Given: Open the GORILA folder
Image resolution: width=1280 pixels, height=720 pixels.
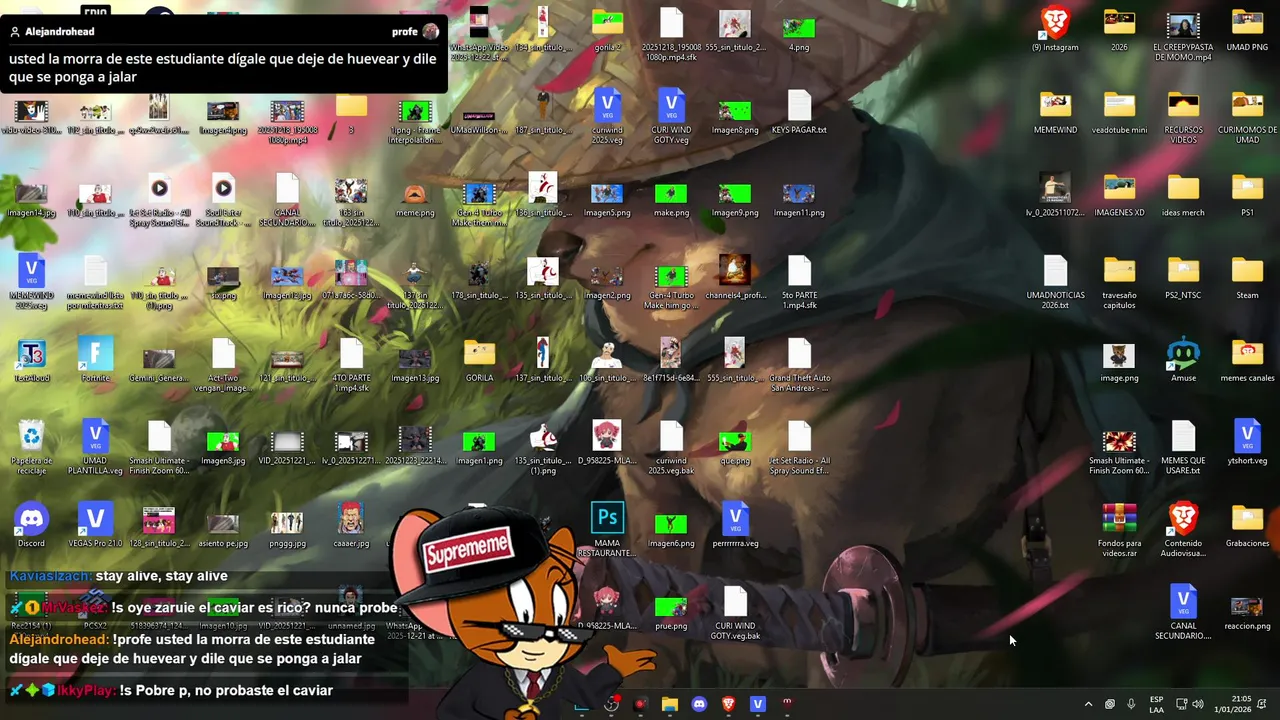Looking at the screenshot, I should [479, 362].
